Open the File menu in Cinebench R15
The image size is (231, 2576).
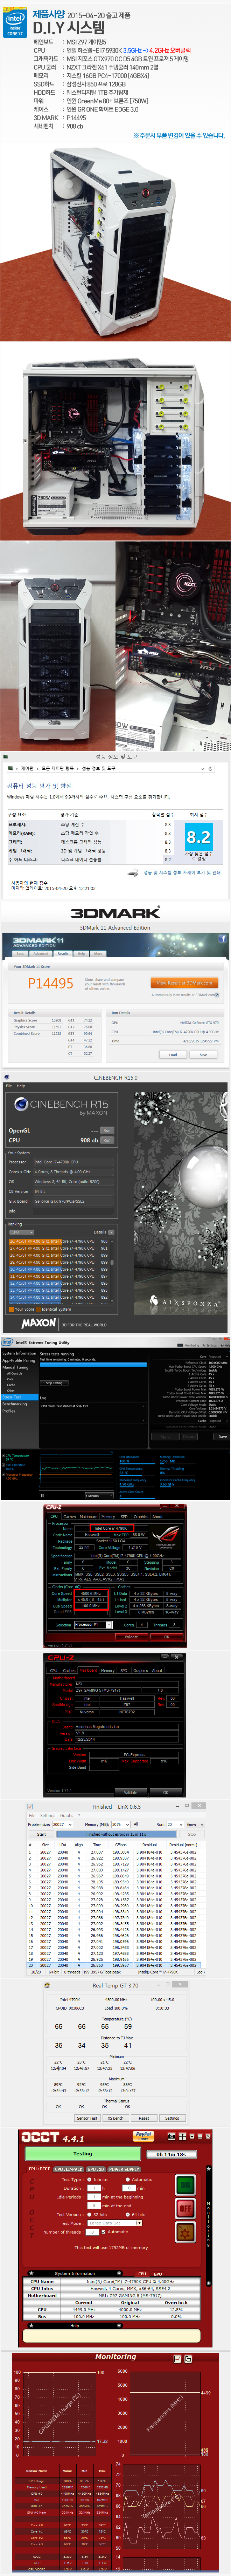click(x=9, y=1086)
